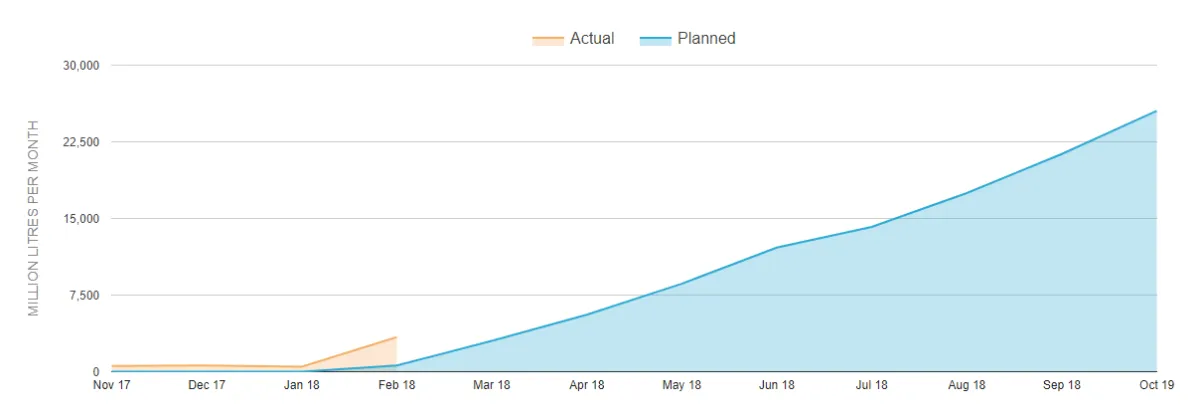Select the Actual data point at Jan 18
Image resolution: width=1200 pixels, height=415 pixels.
[301, 367]
